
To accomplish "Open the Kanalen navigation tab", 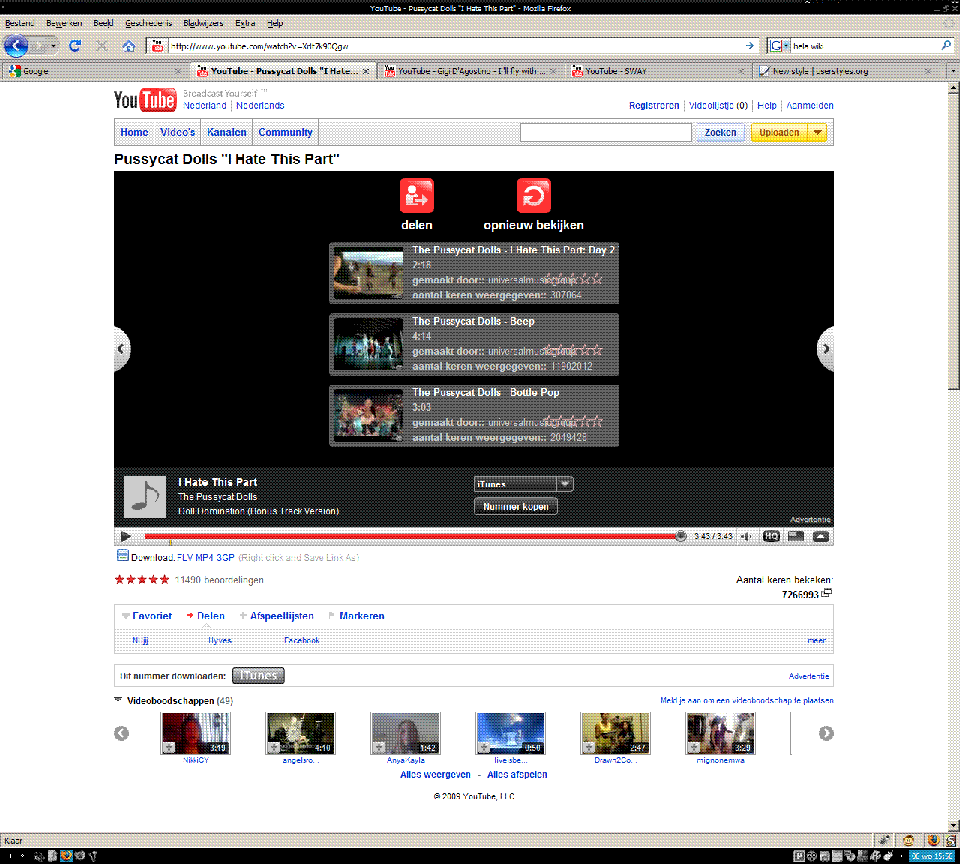I will [x=227, y=132].
